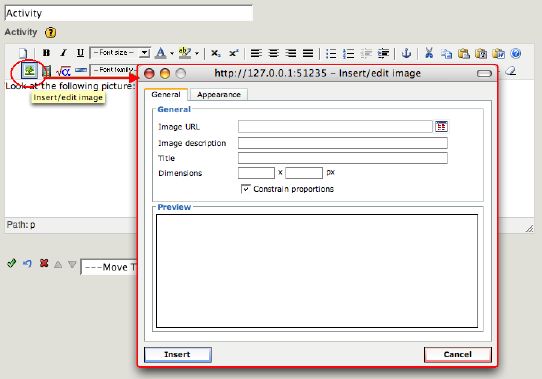The width and height of the screenshot is (542, 379).
Task: Click Paste as plain text icon
Action: point(481,54)
